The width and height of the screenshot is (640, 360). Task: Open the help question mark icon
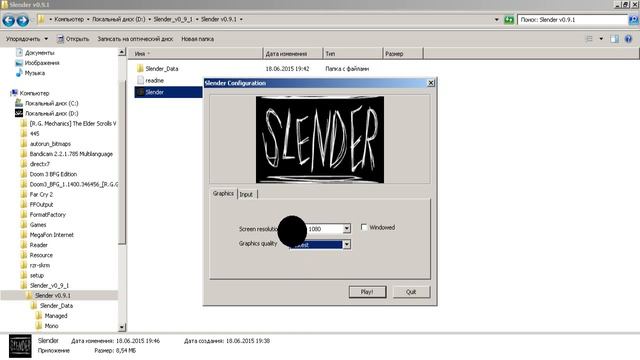(628, 39)
